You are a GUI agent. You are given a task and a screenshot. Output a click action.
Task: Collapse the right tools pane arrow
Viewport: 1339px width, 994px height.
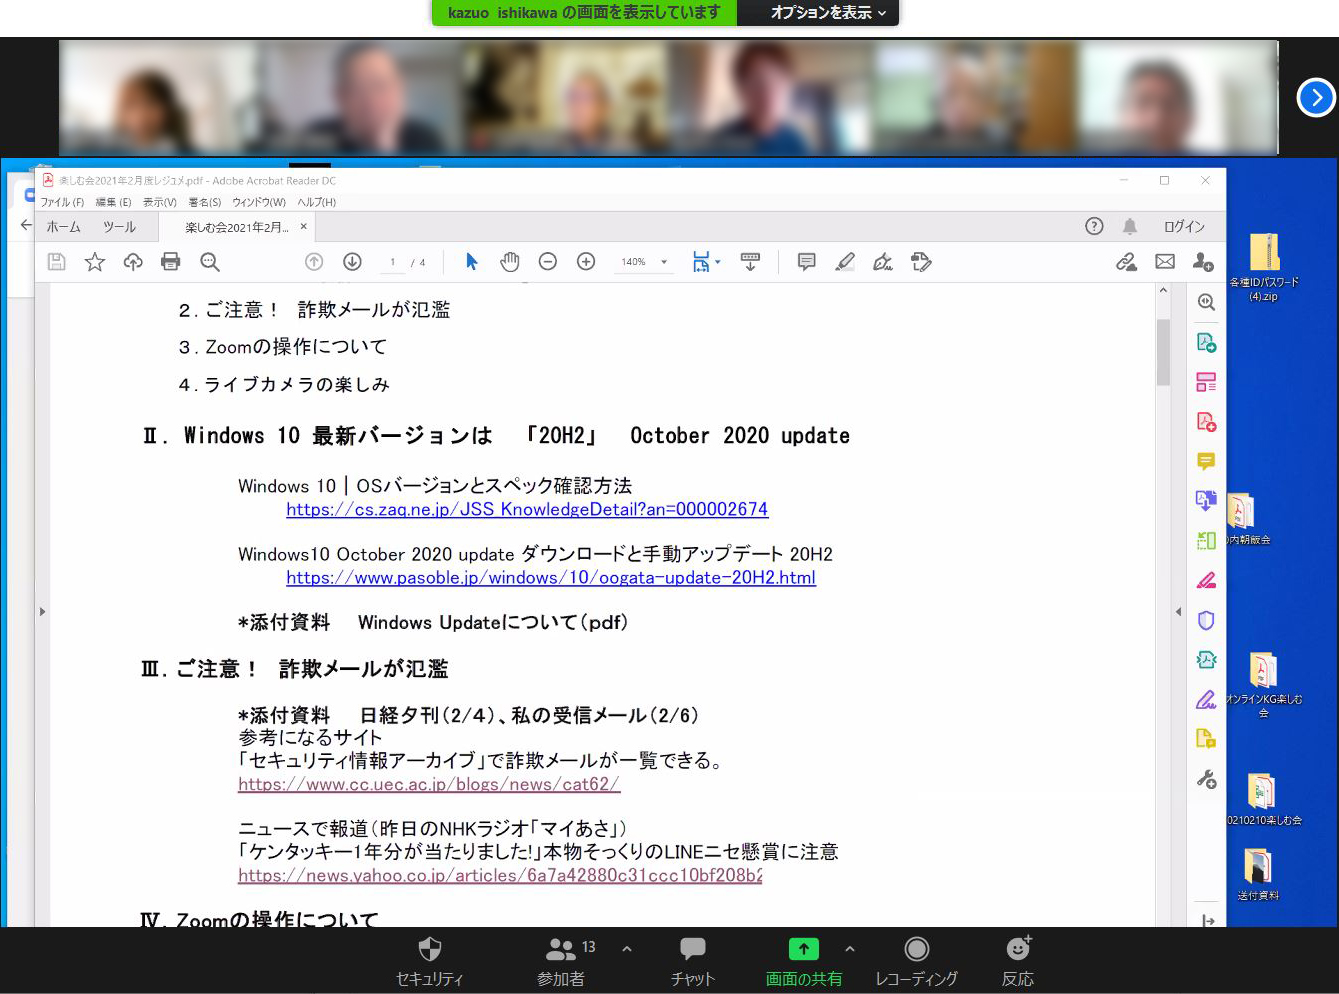[x=1178, y=611]
